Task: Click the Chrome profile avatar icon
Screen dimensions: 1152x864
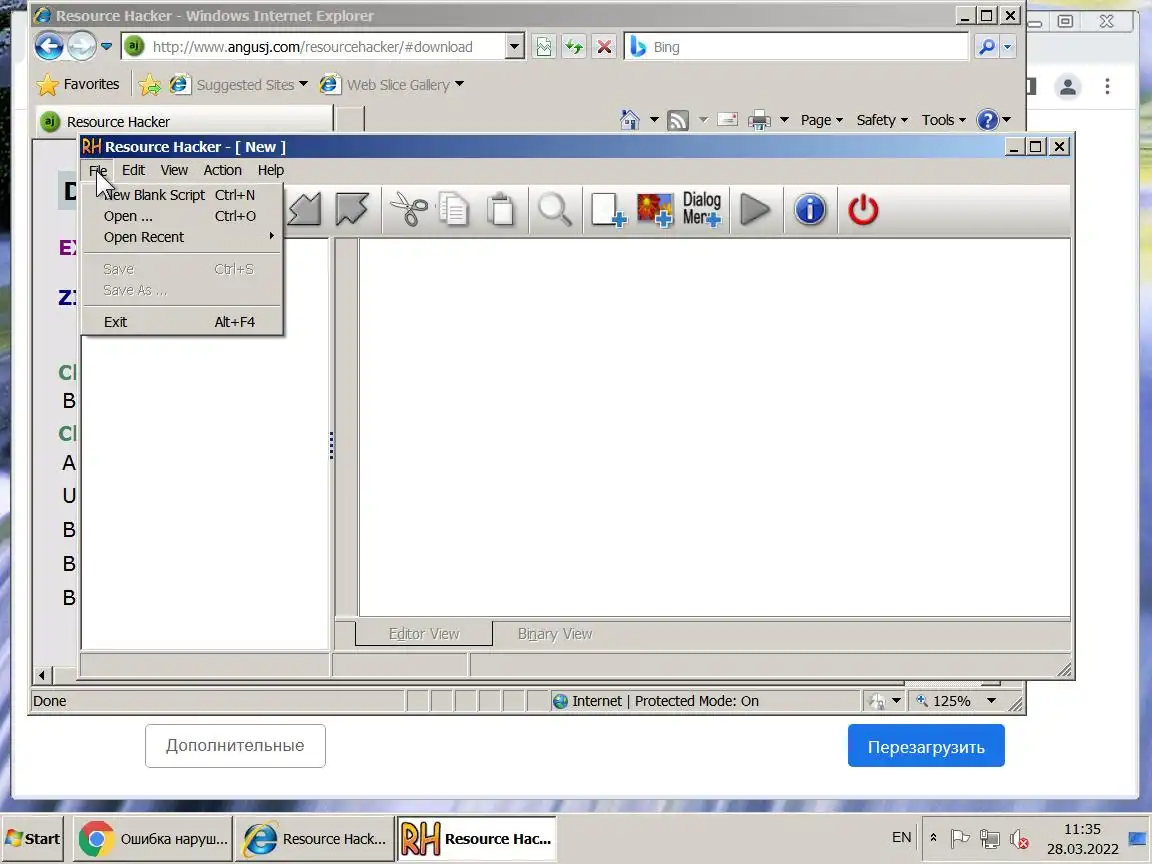Action: coord(1068,87)
